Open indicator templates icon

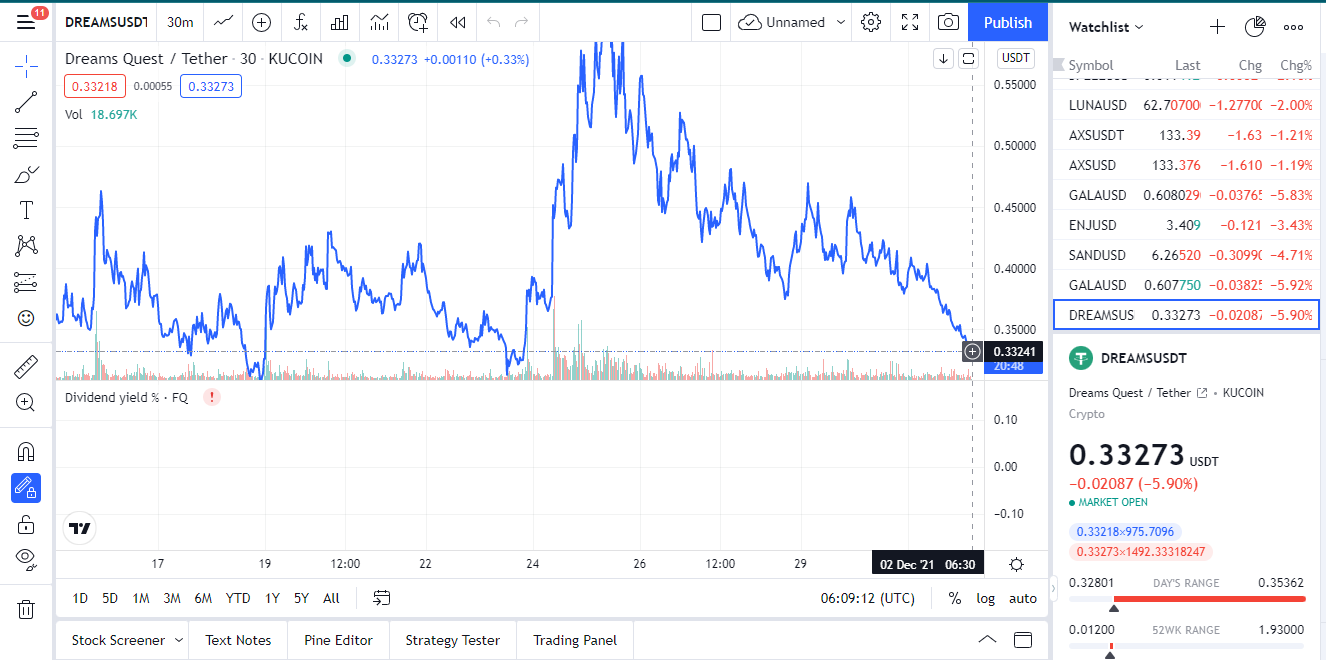pyautogui.click(x=379, y=22)
